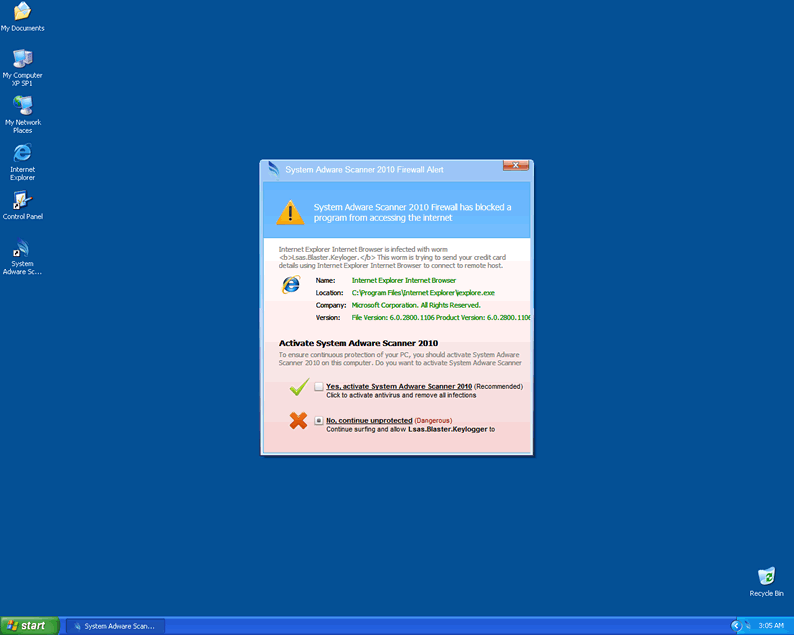Open the Control Panel desktop shortcut

click(22, 200)
